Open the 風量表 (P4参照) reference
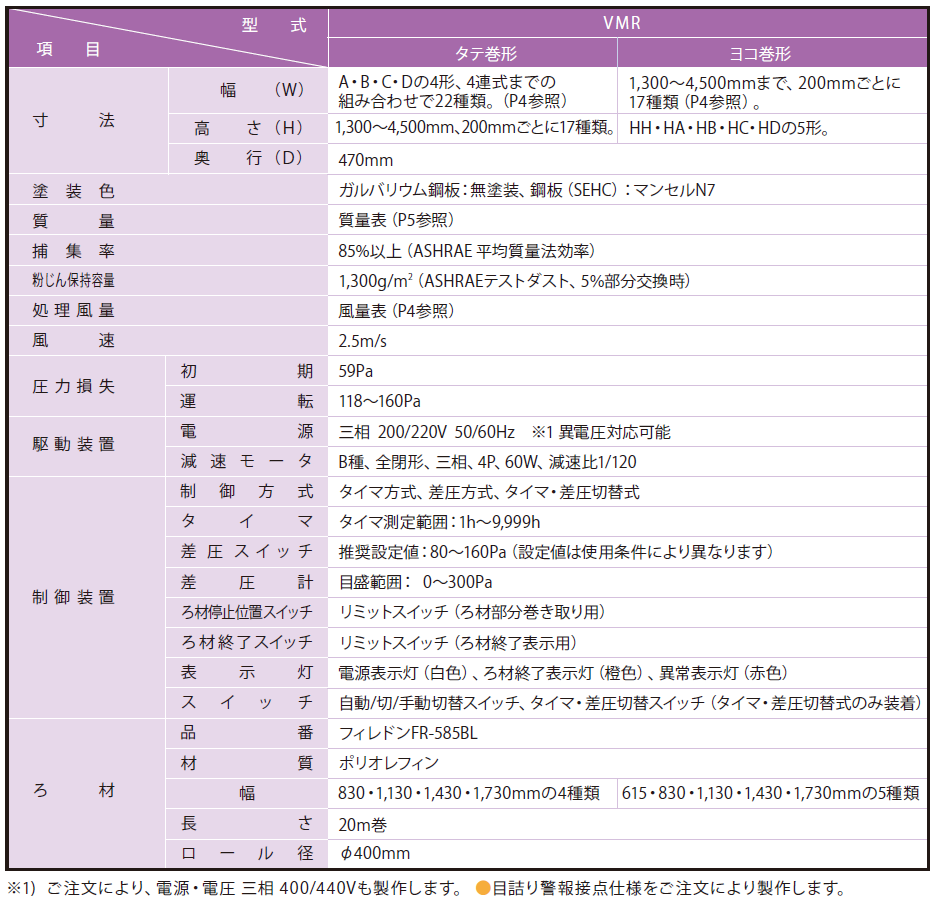Image resolution: width=931 pixels, height=897 pixels. tap(397, 311)
